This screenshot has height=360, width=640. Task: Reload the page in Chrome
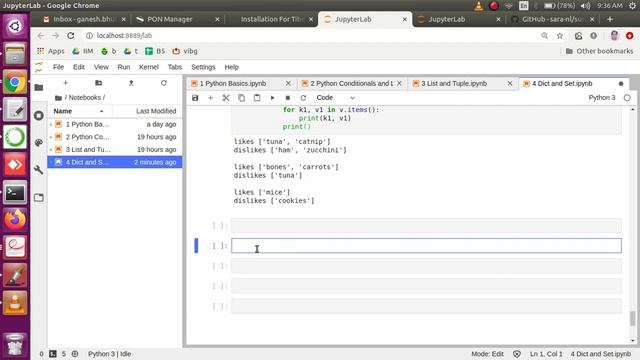coord(71,36)
